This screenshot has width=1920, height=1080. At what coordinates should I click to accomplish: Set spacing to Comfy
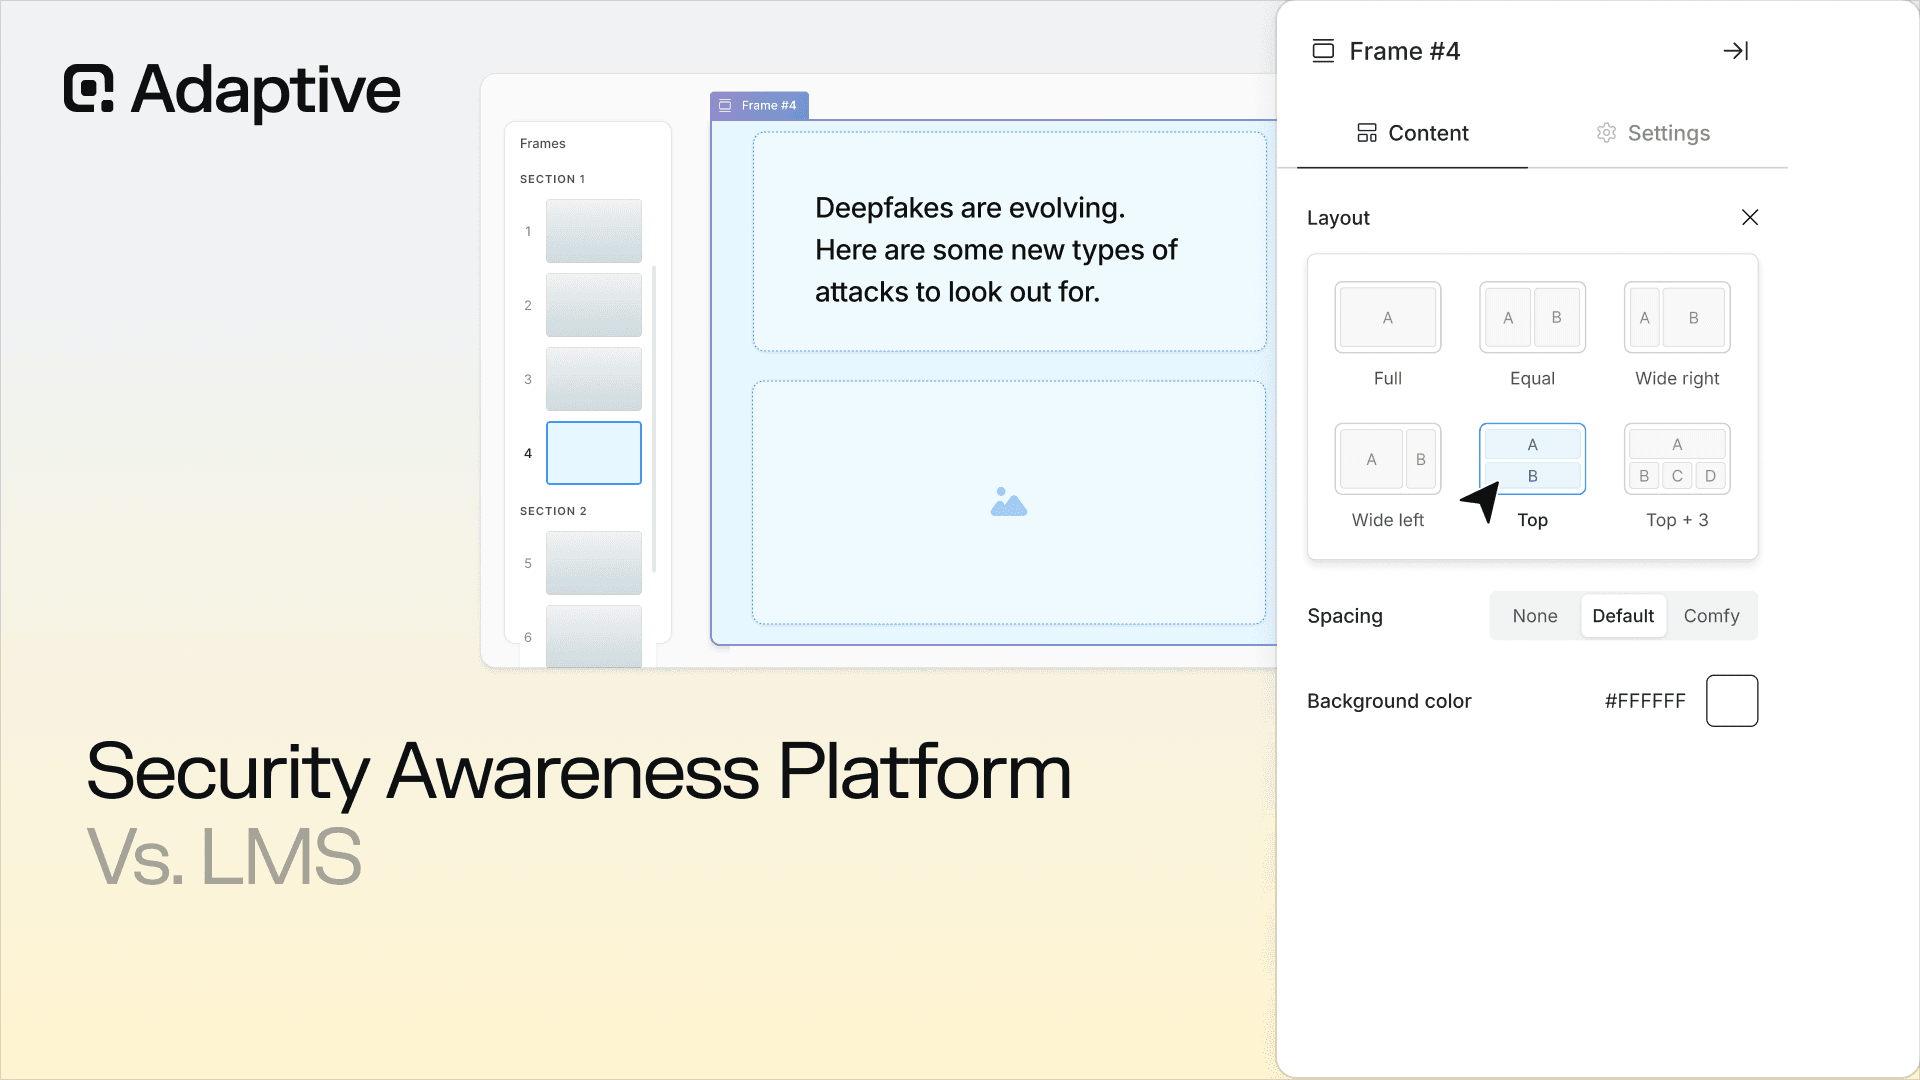click(1711, 616)
